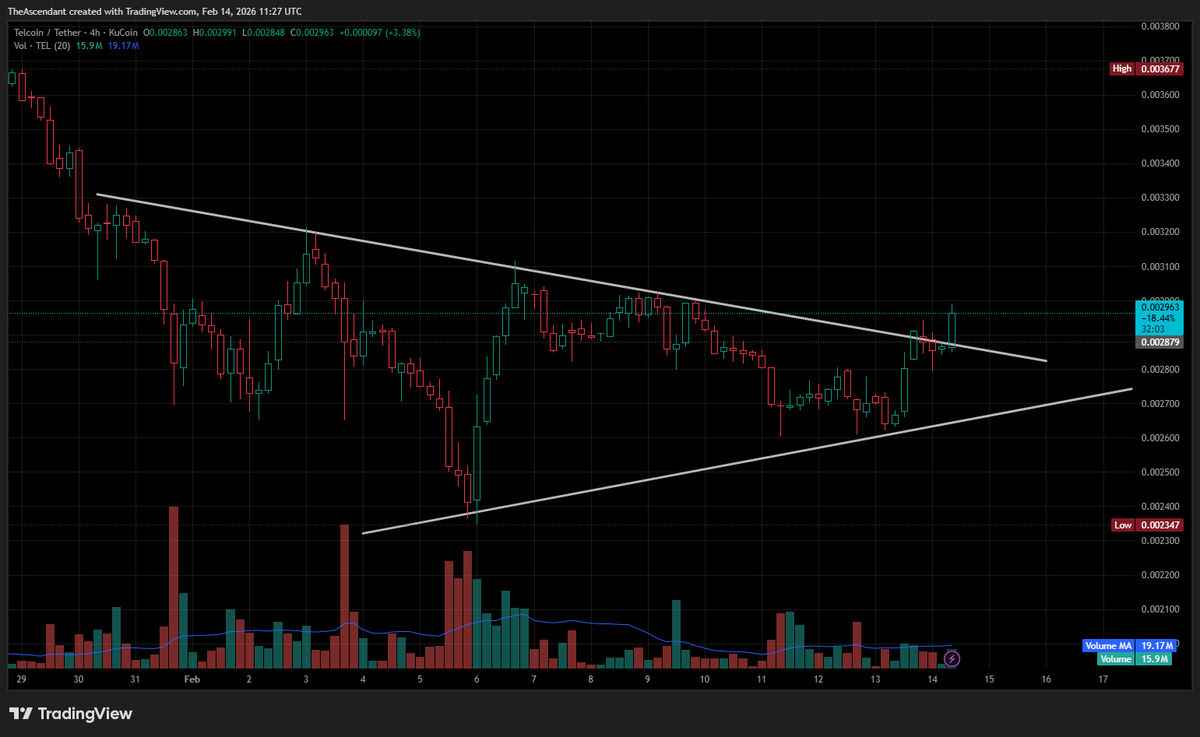Click the 6 date axis label
Screen dimensions: 1200x737
point(477,679)
